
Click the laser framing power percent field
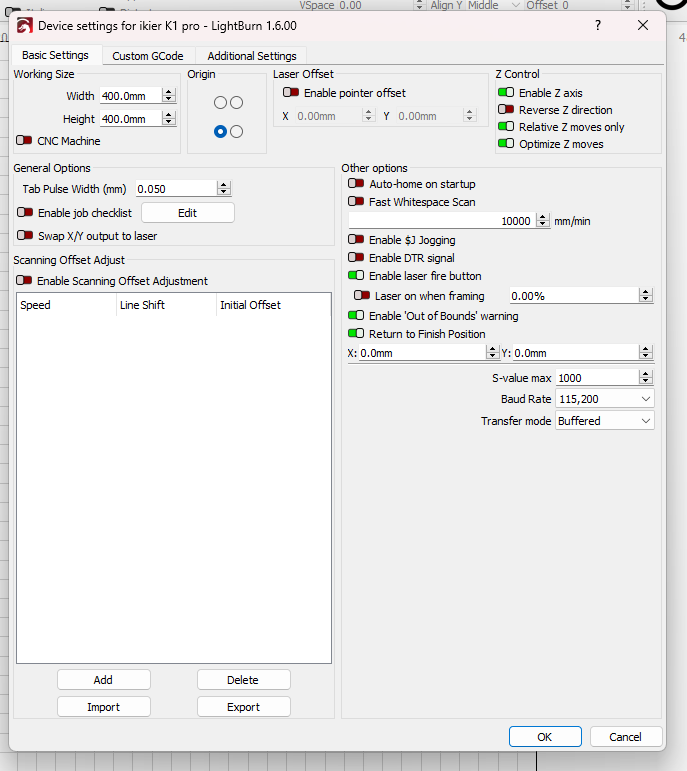(x=574, y=296)
